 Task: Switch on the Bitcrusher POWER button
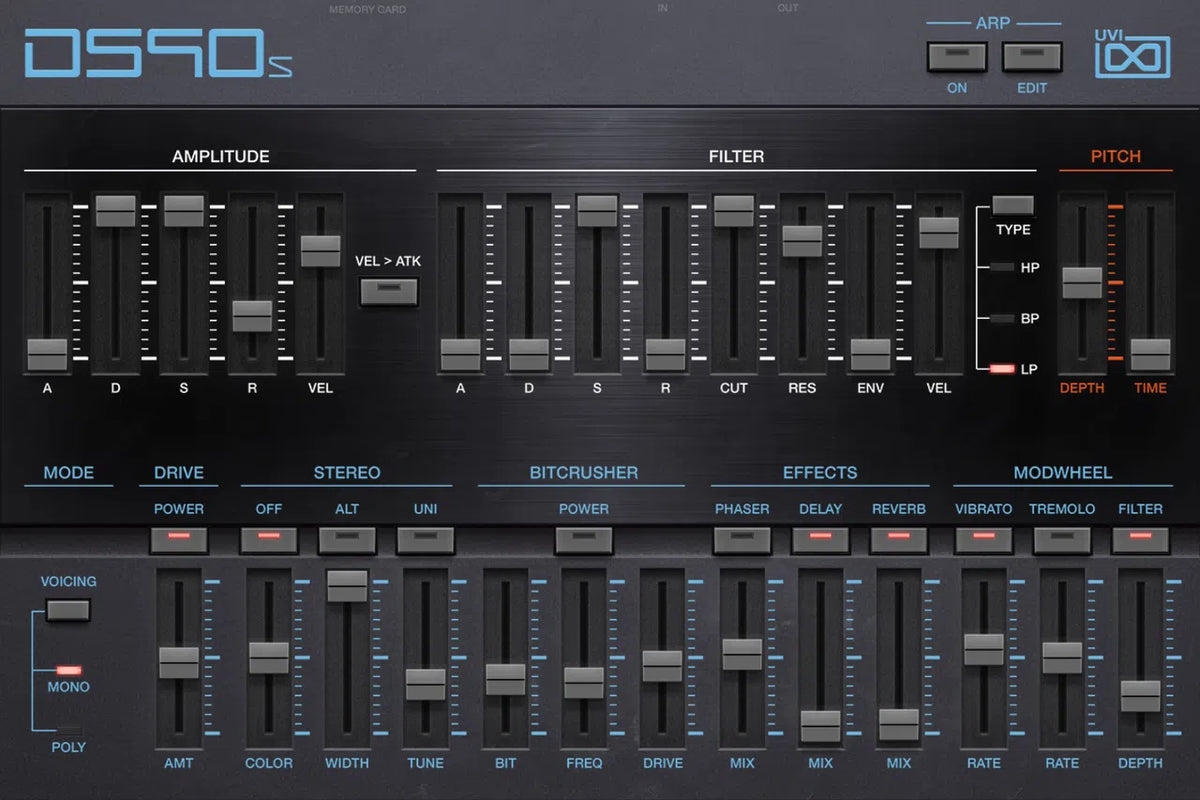[x=584, y=540]
